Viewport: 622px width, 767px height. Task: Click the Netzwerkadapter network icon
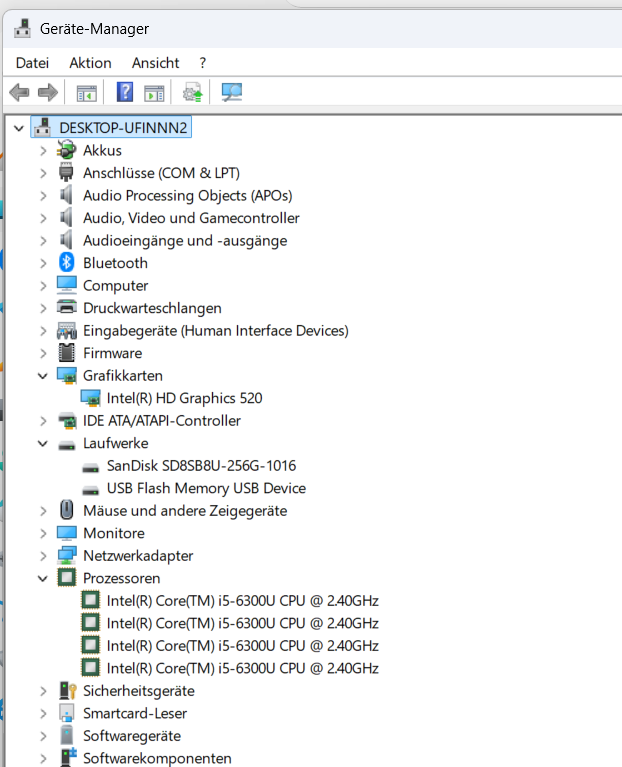coord(67,555)
